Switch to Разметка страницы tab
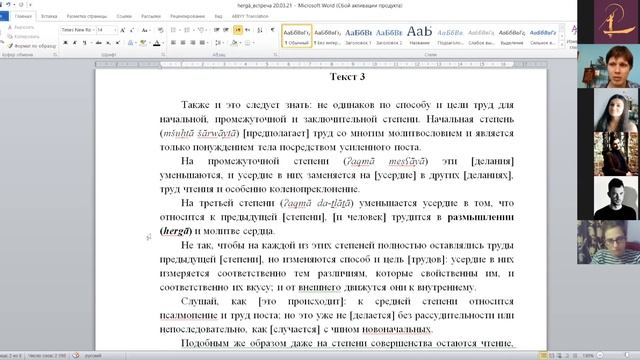The height and width of the screenshot is (360, 640). (87, 16)
